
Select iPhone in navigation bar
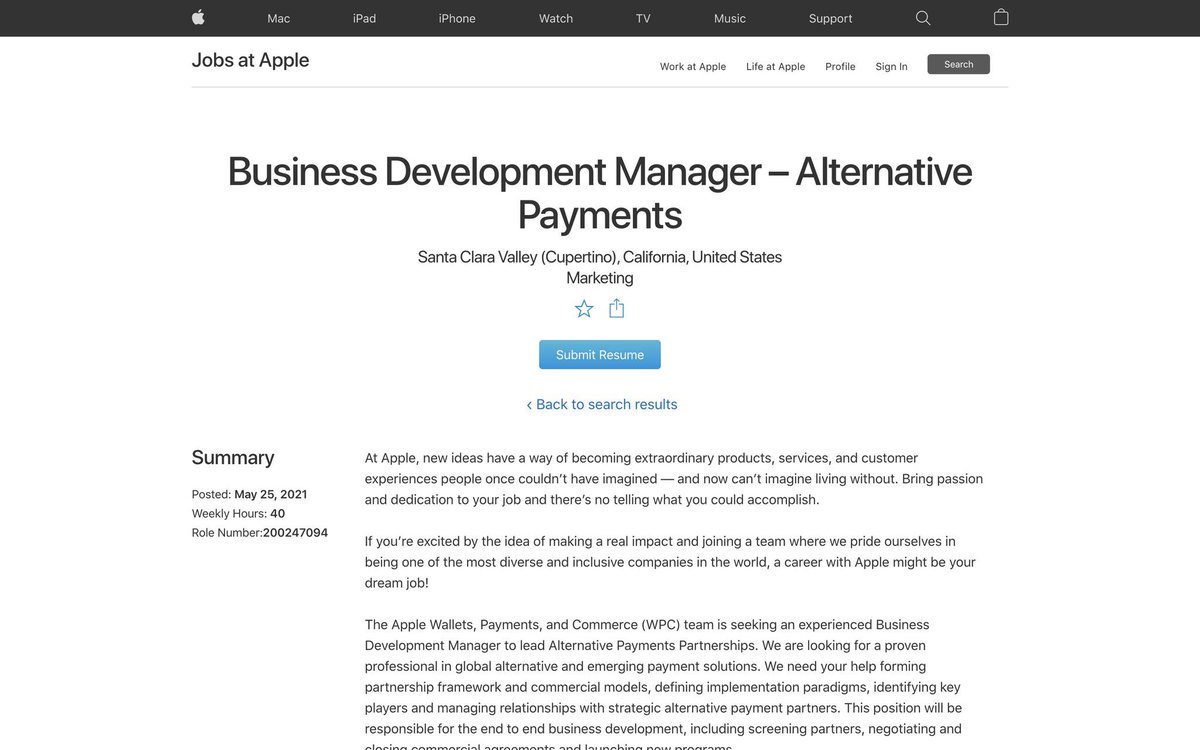pyautogui.click(x=457, y=18)
